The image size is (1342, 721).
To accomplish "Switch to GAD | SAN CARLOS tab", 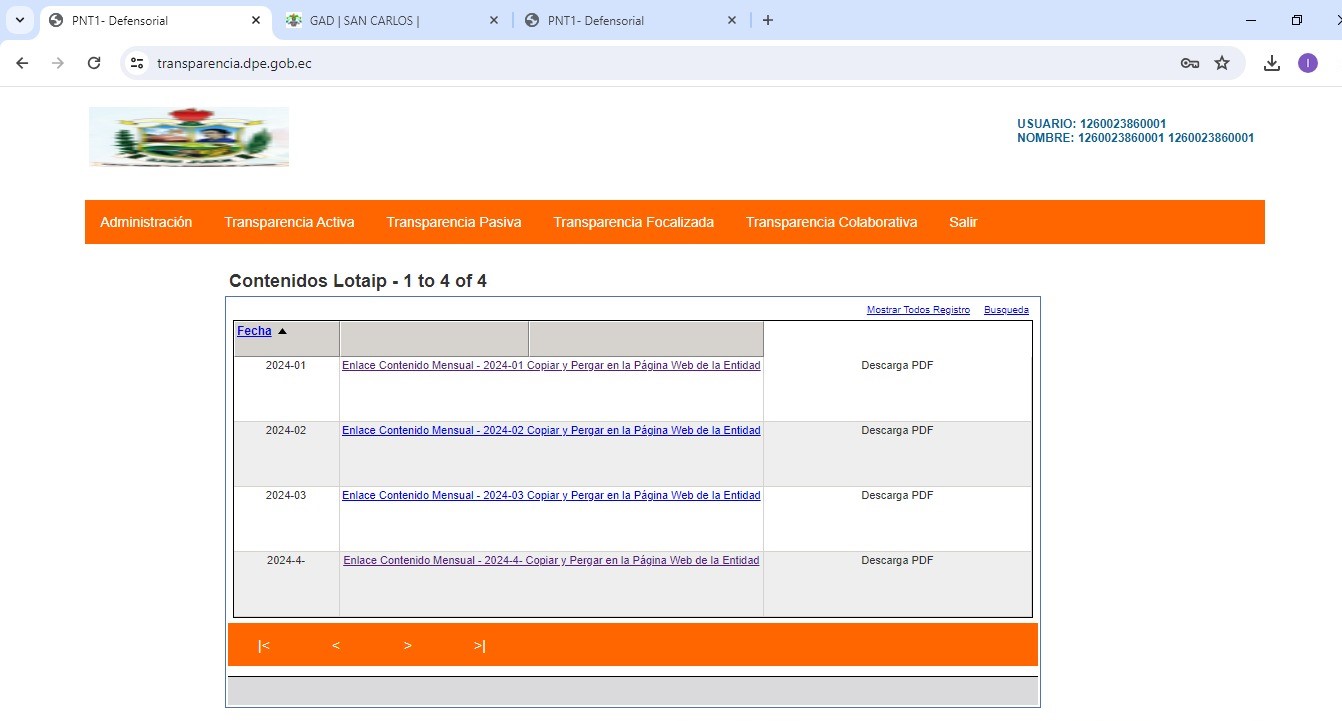I will (x=380, y=20).
